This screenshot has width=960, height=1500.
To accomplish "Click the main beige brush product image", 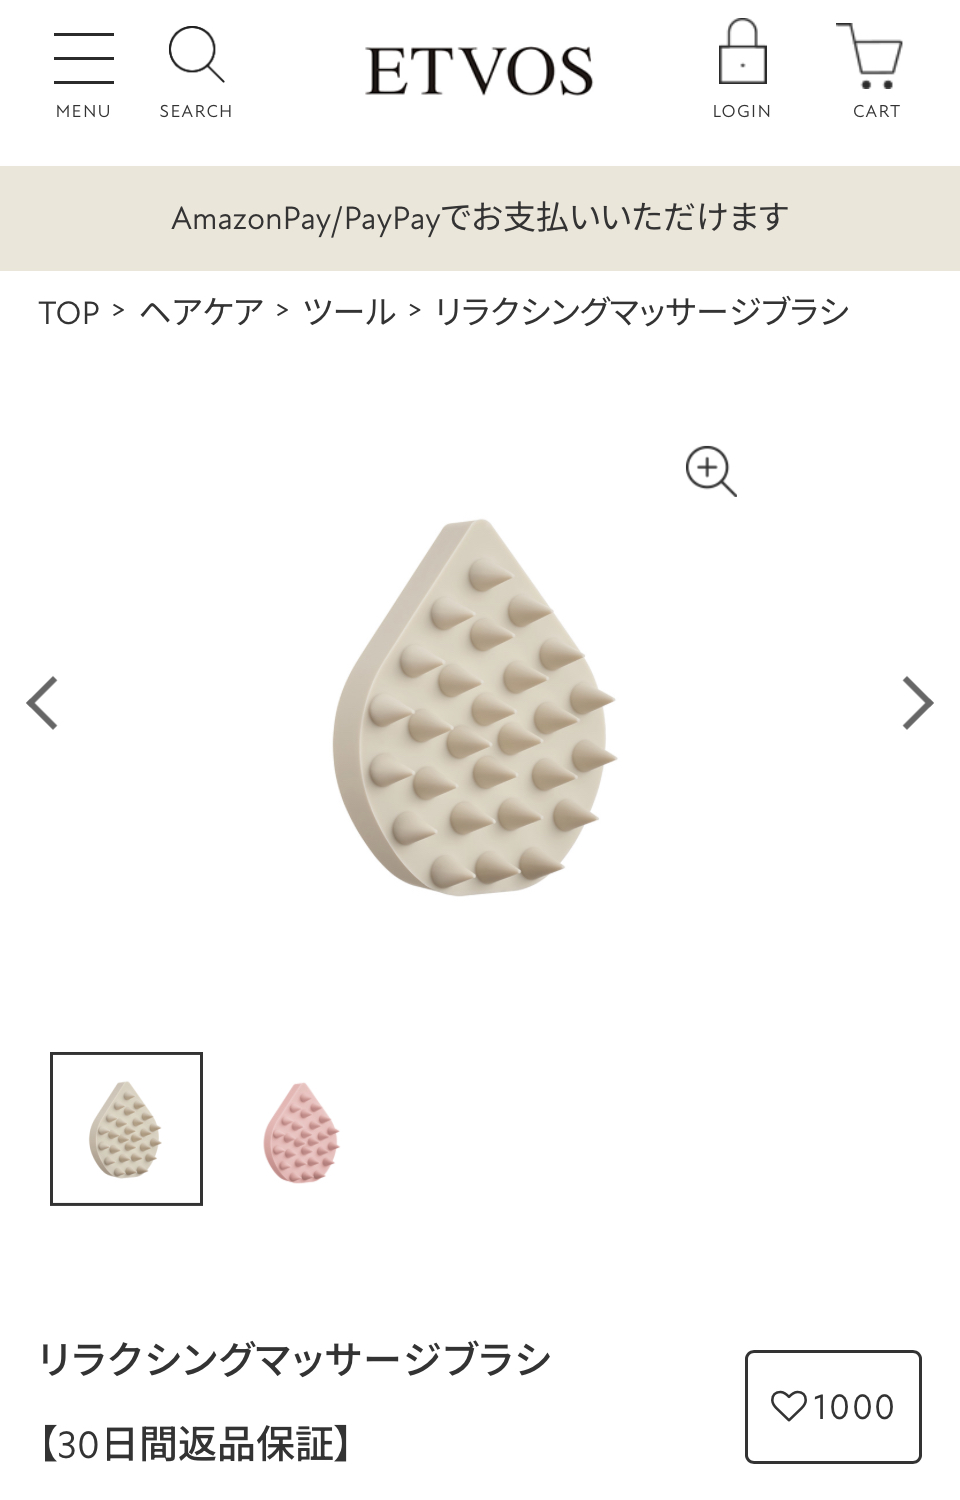I will (x=475, y=705).
